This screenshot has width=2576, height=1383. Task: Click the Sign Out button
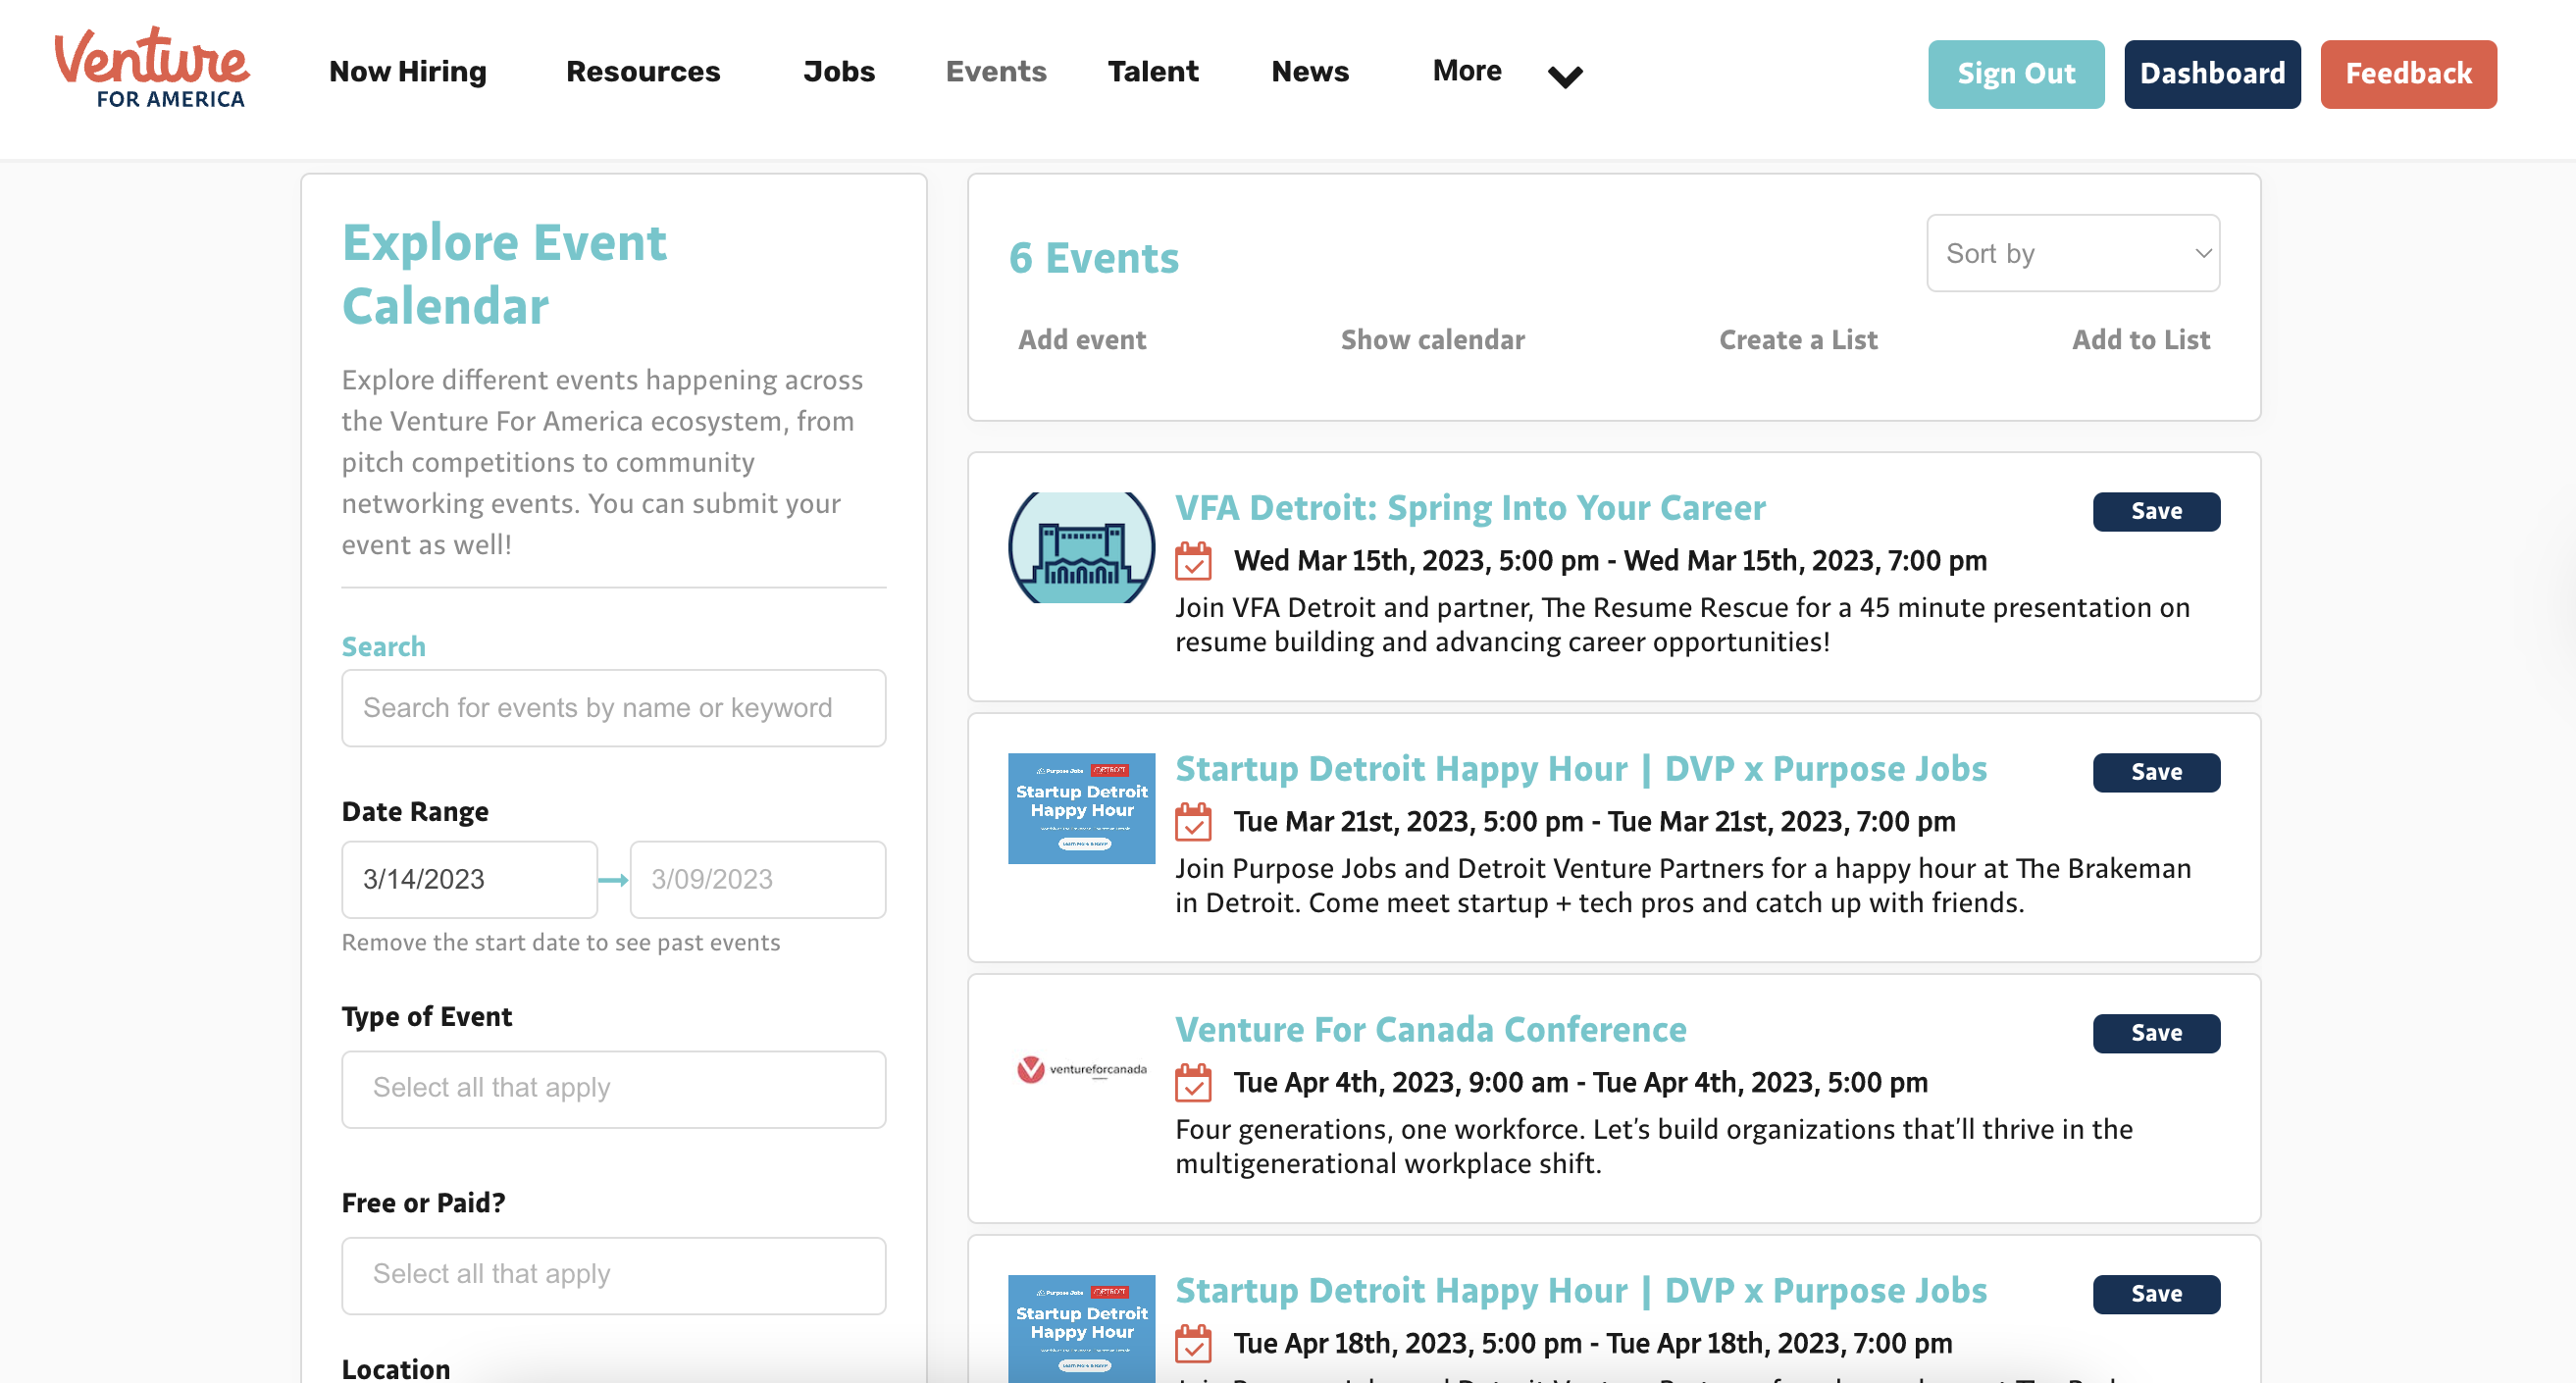[x=2016, y=74]
